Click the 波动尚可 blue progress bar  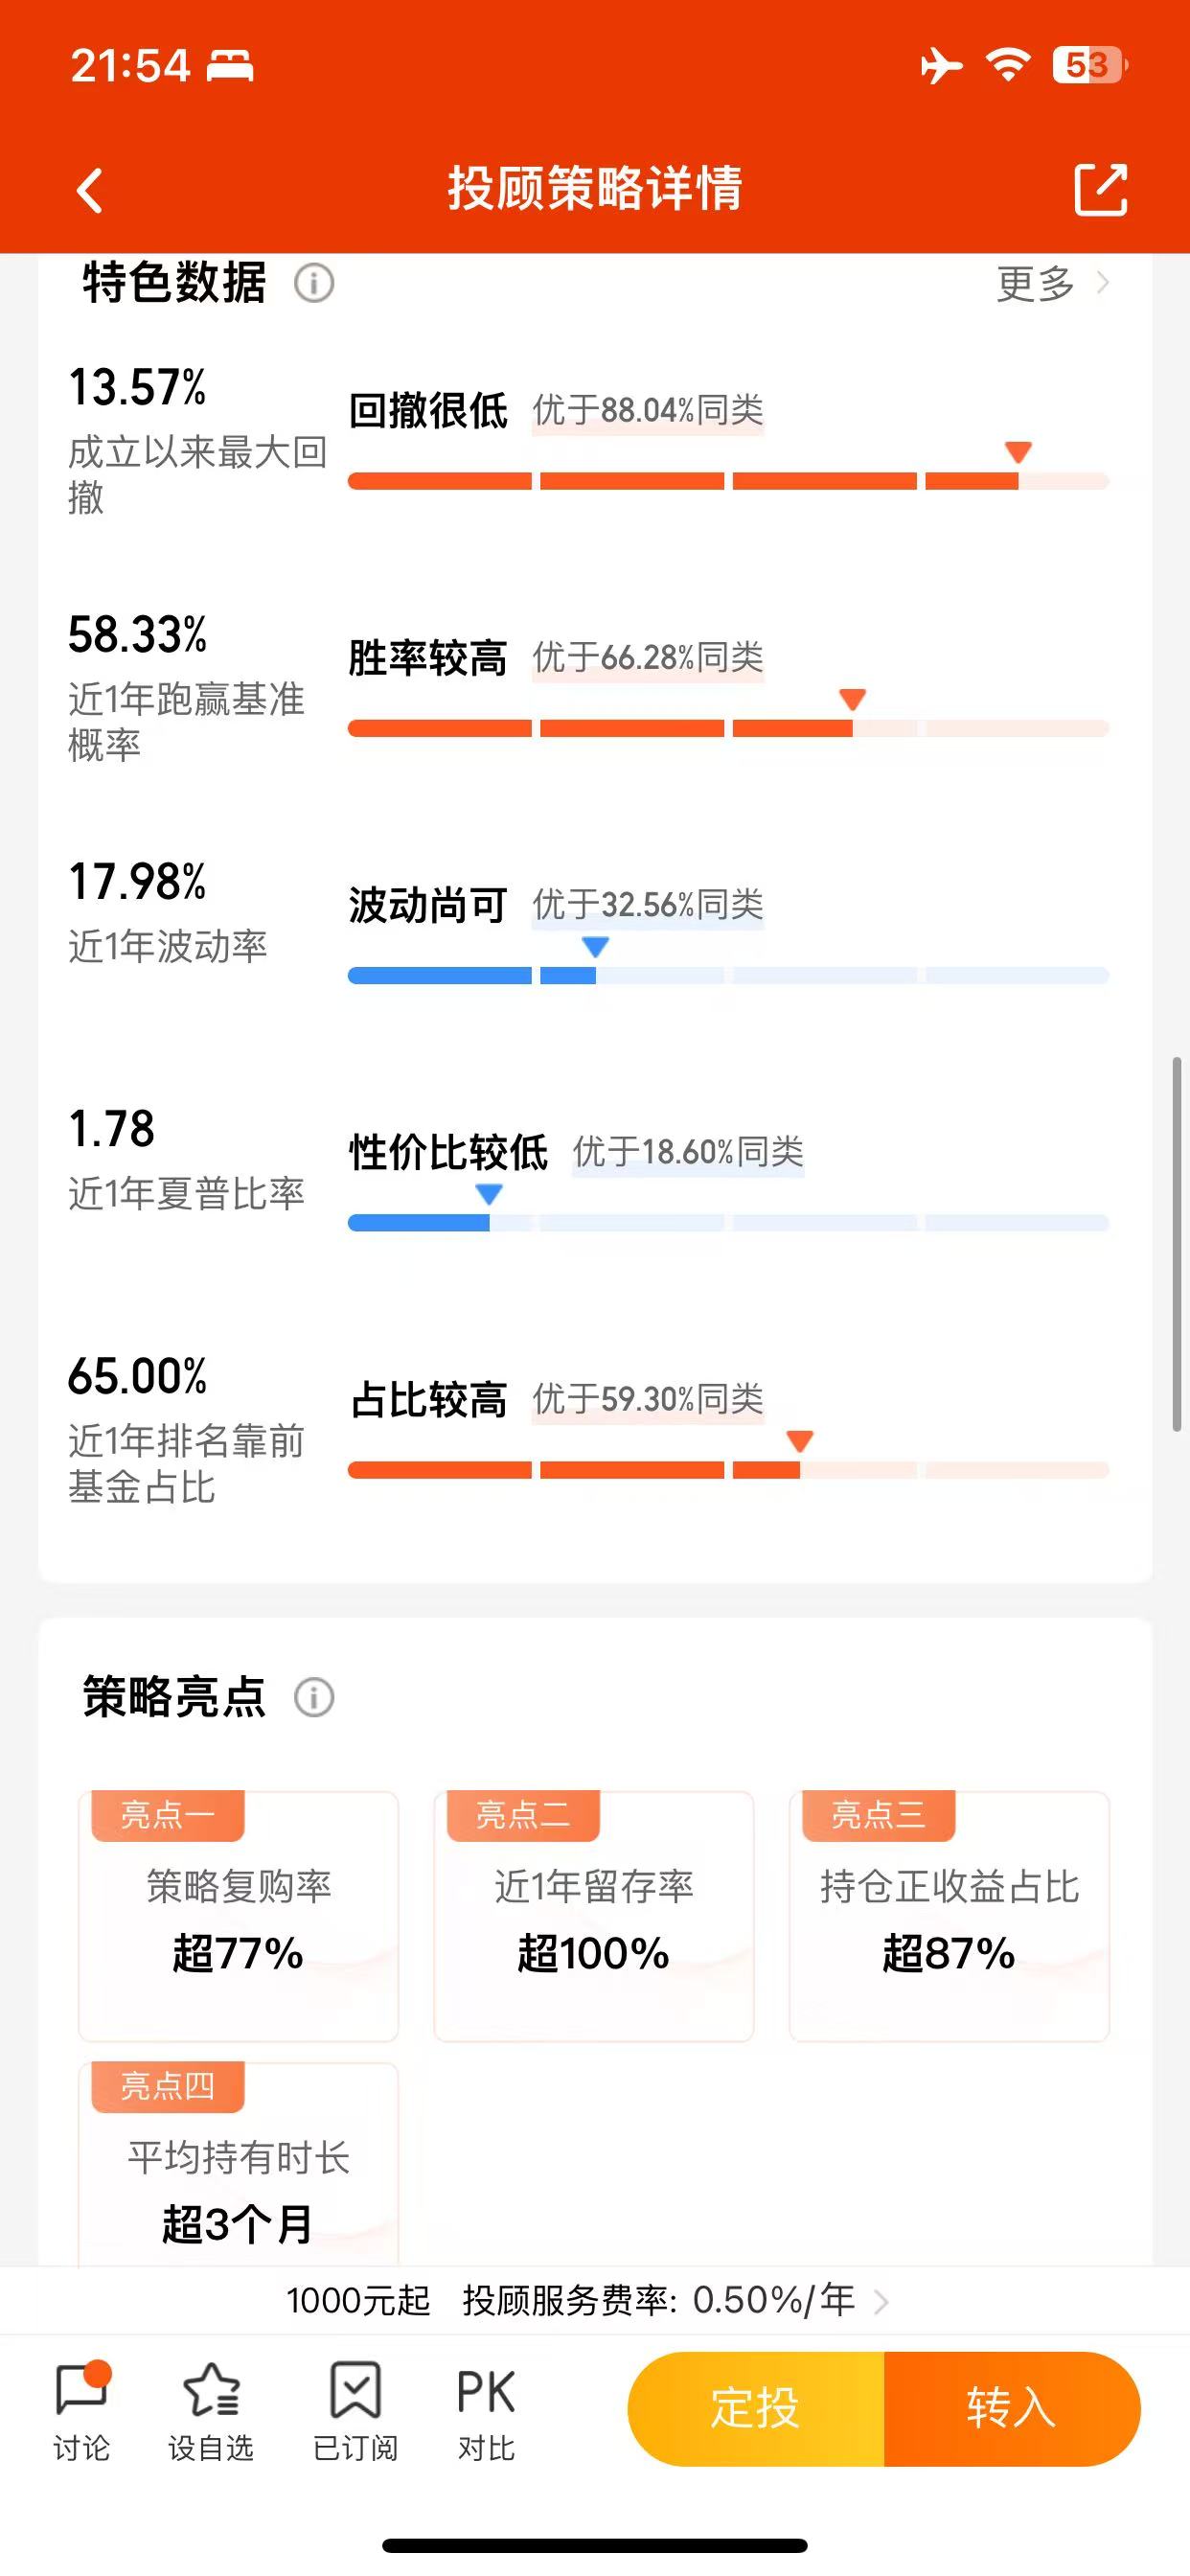728,975
